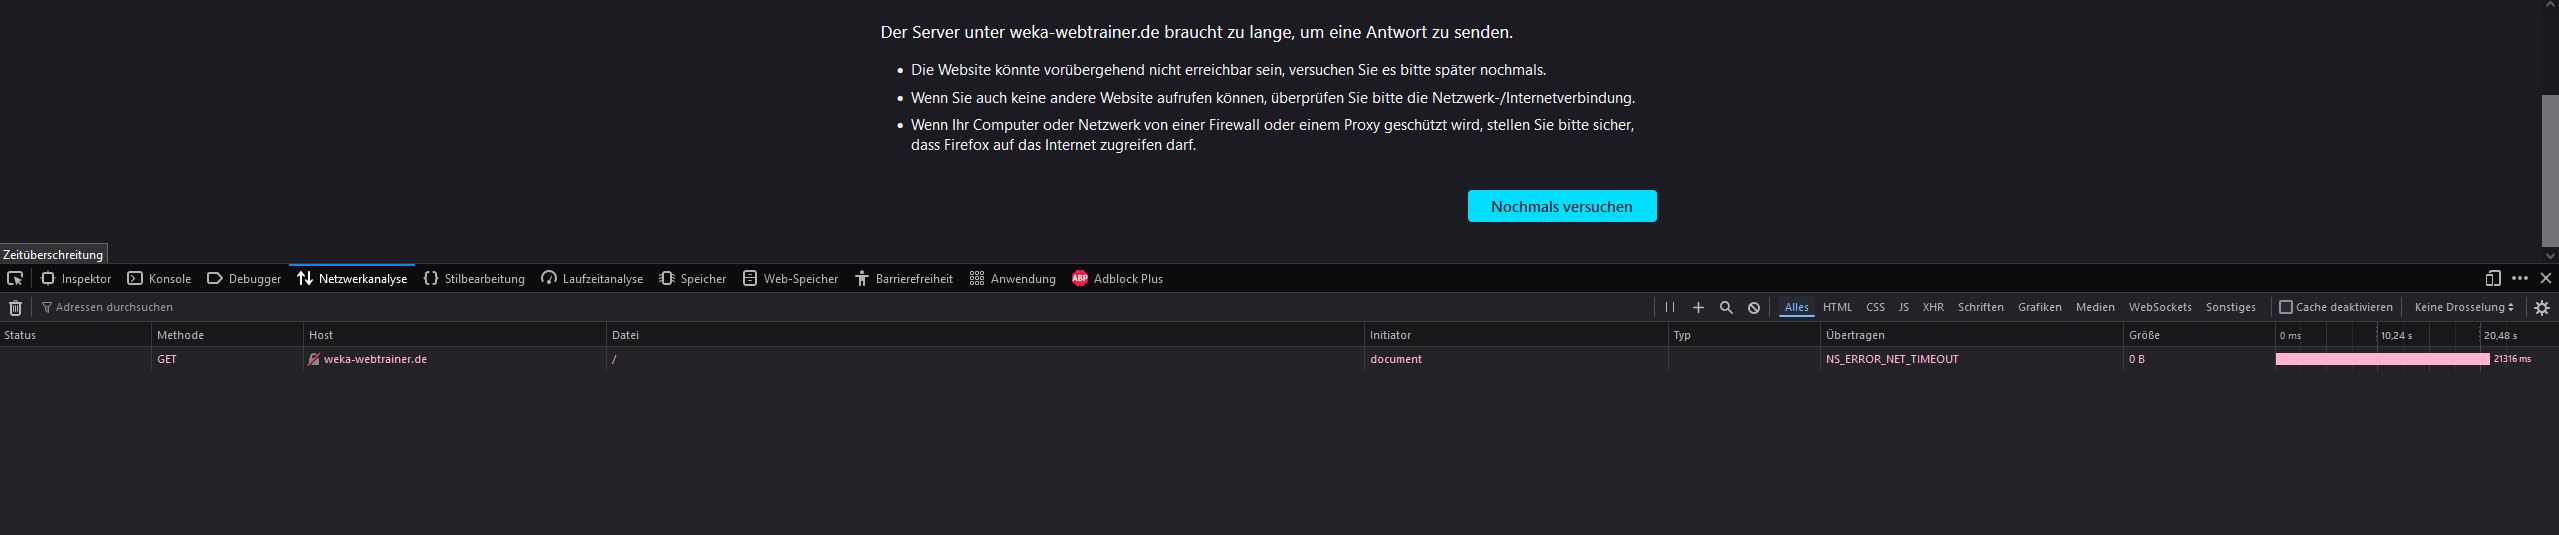Open devtools more options menu

(2520, 279)
